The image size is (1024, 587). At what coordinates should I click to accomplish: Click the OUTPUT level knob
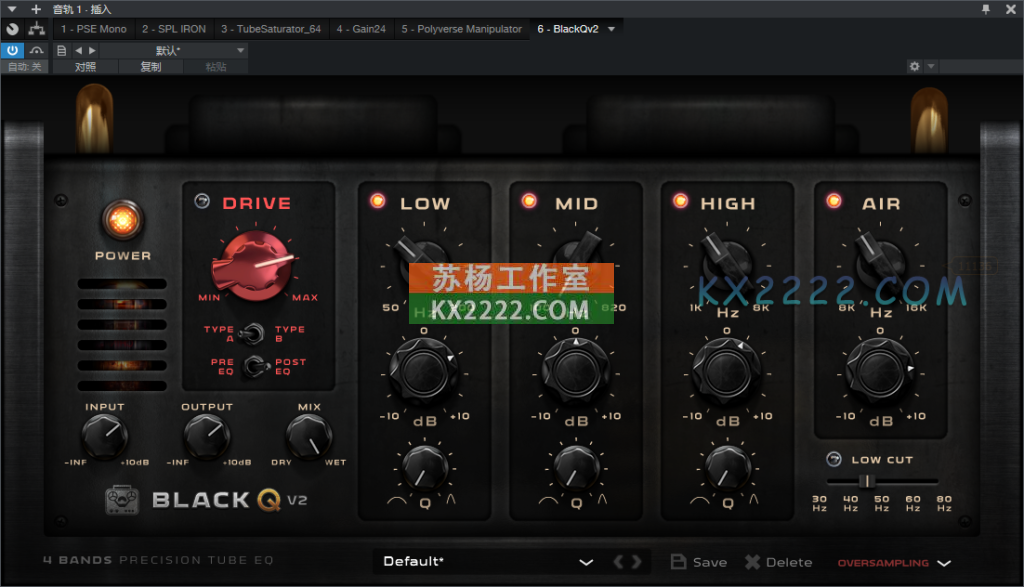207,436
